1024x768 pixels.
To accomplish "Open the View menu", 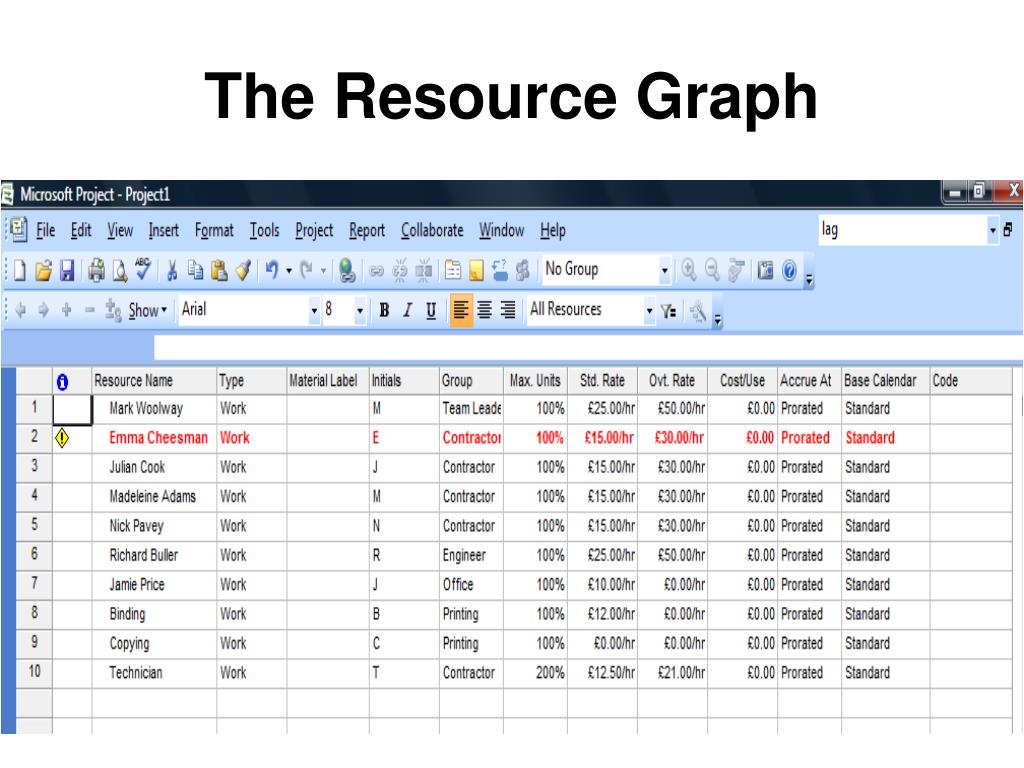I will click(120, 231).
